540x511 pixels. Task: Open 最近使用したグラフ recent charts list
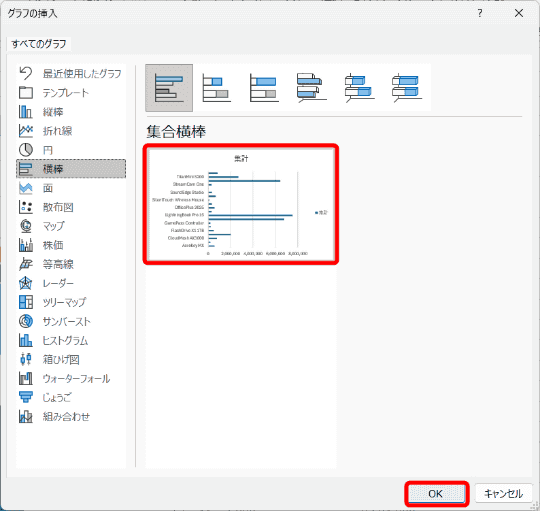71,73
